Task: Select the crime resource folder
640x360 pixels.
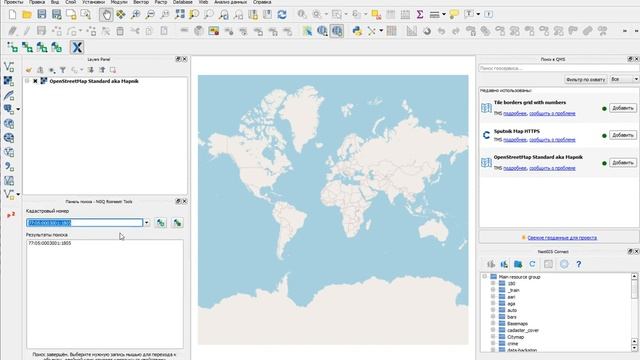Action: 512,344
